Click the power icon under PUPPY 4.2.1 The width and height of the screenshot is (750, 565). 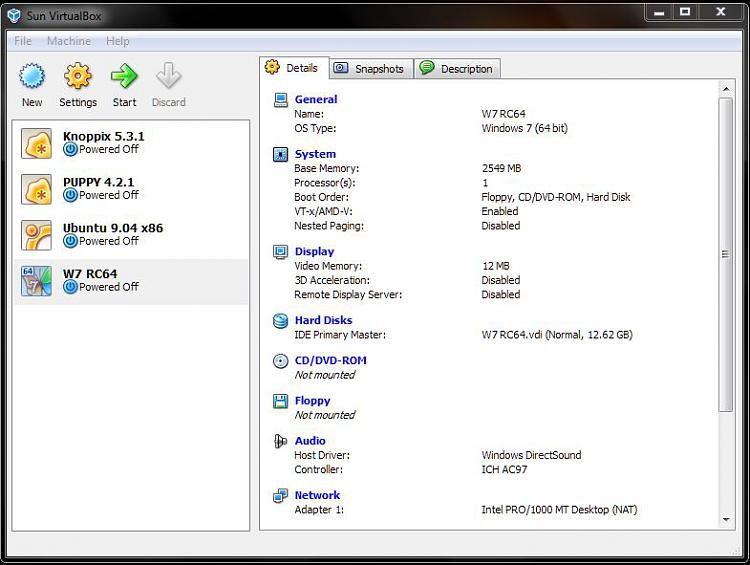[70, 195]
